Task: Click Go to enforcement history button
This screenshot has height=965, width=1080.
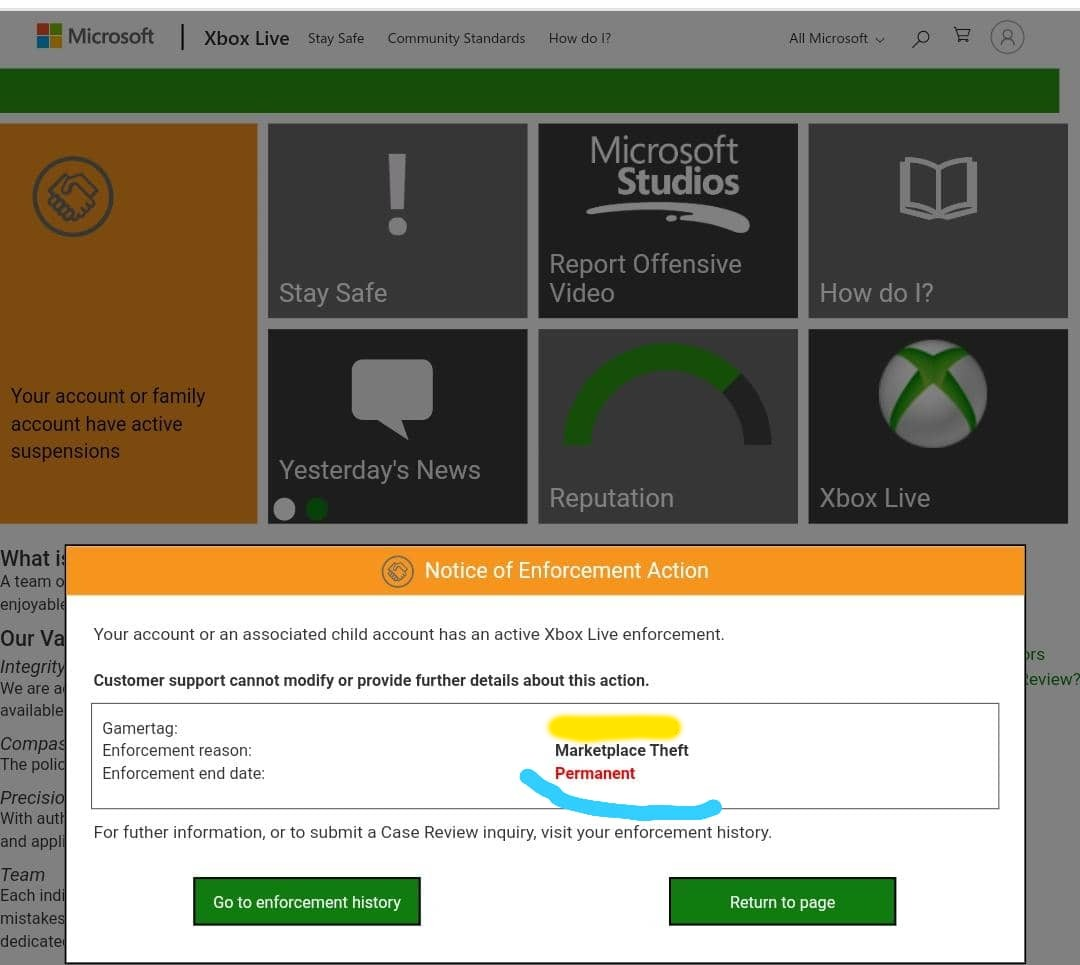Action: click(307, 902)
